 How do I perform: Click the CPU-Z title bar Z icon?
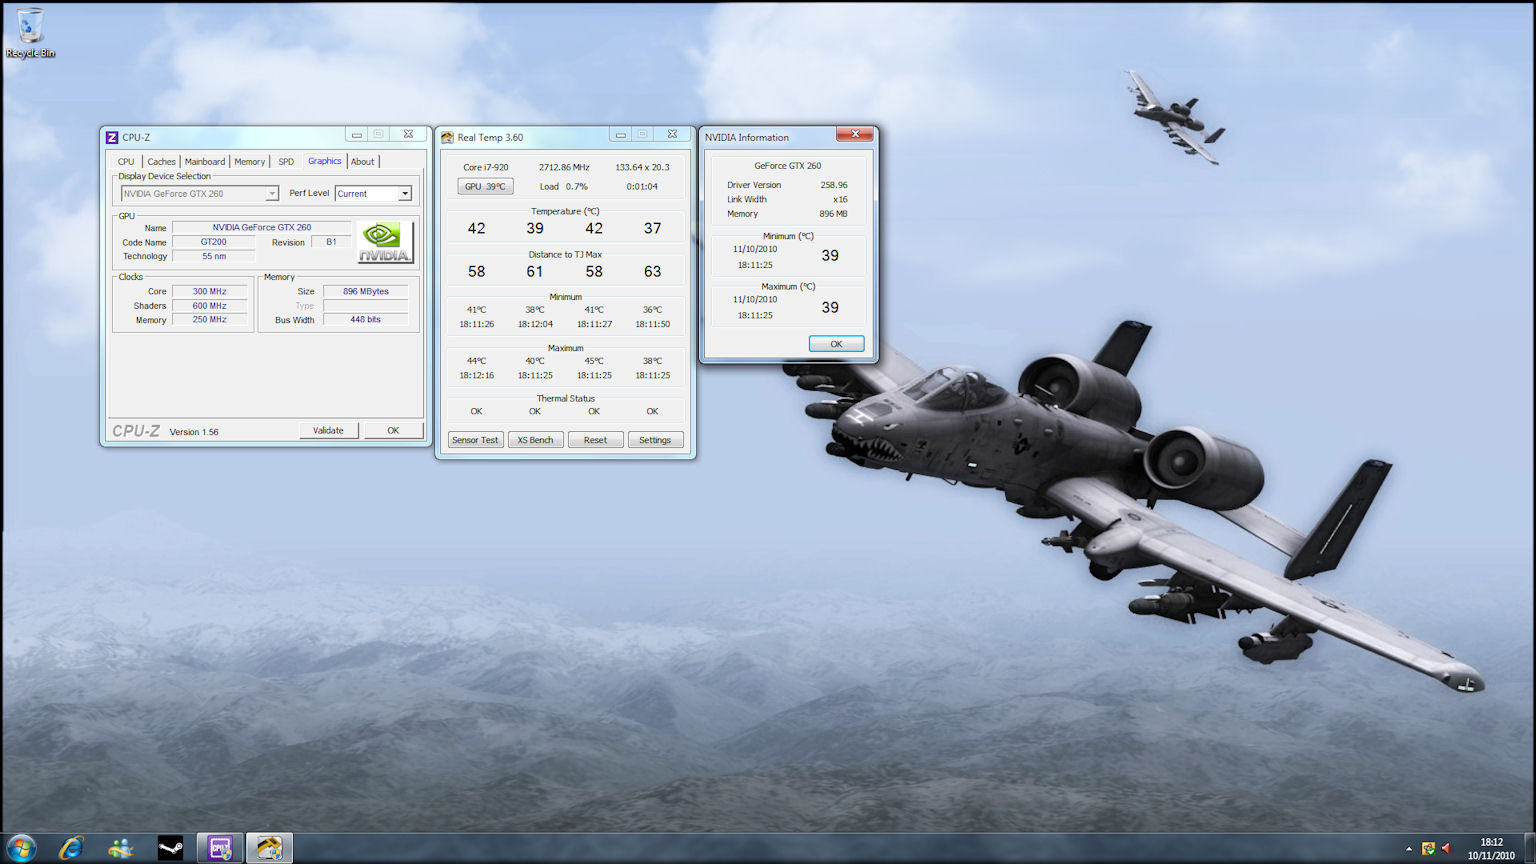point(112,137)
